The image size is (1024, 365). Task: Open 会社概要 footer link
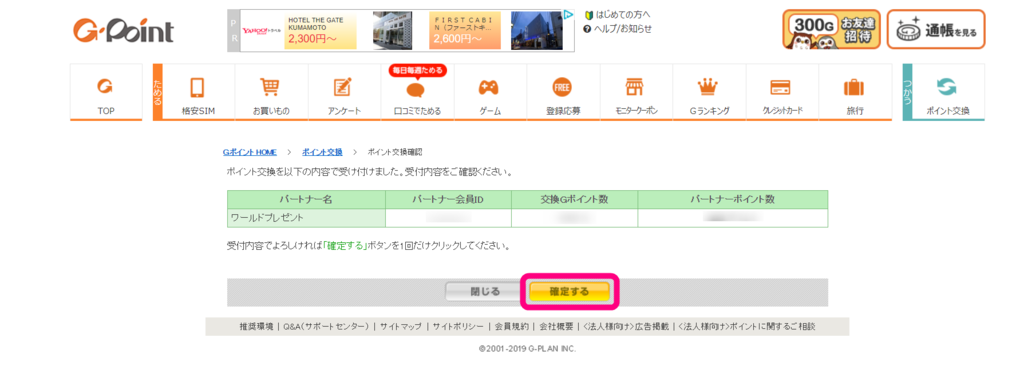[x=556, y=326]
